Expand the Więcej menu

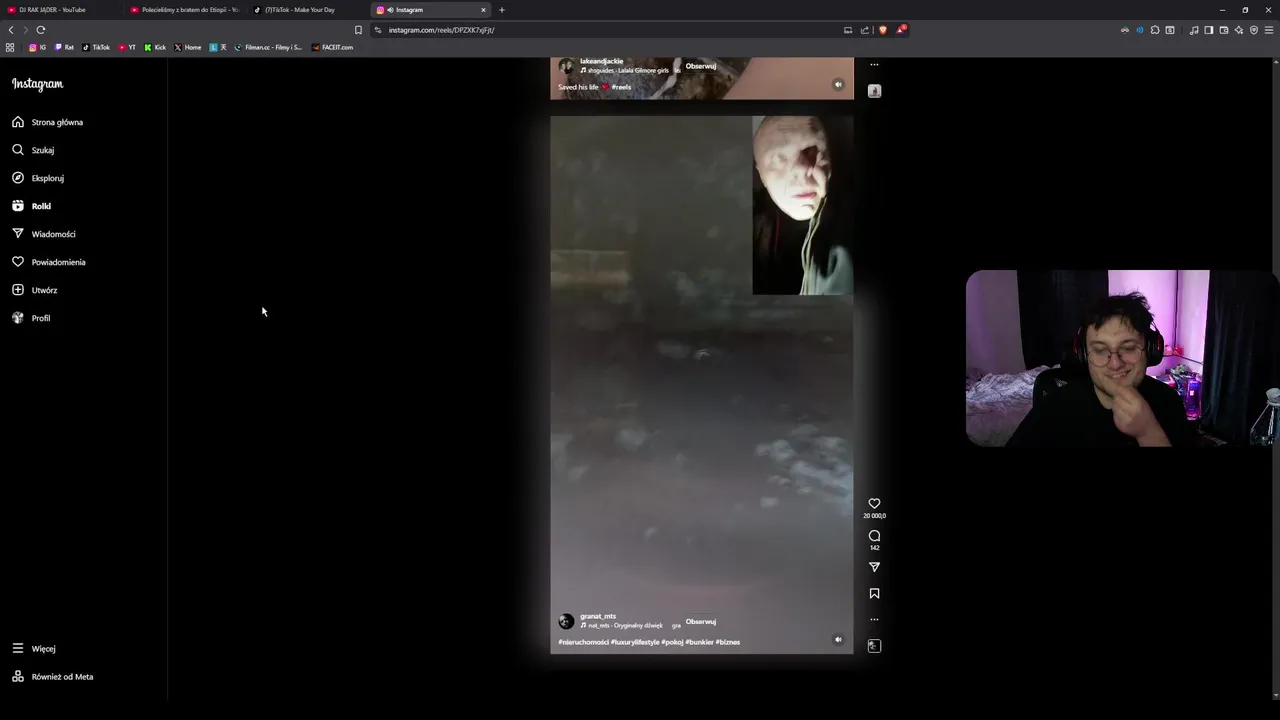34,649
